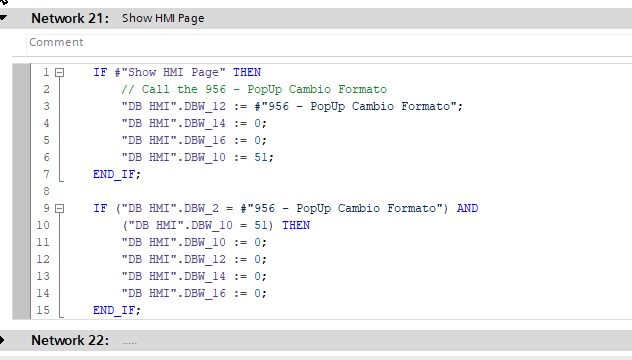Click the Show HMI Page network title

point(163,18)
